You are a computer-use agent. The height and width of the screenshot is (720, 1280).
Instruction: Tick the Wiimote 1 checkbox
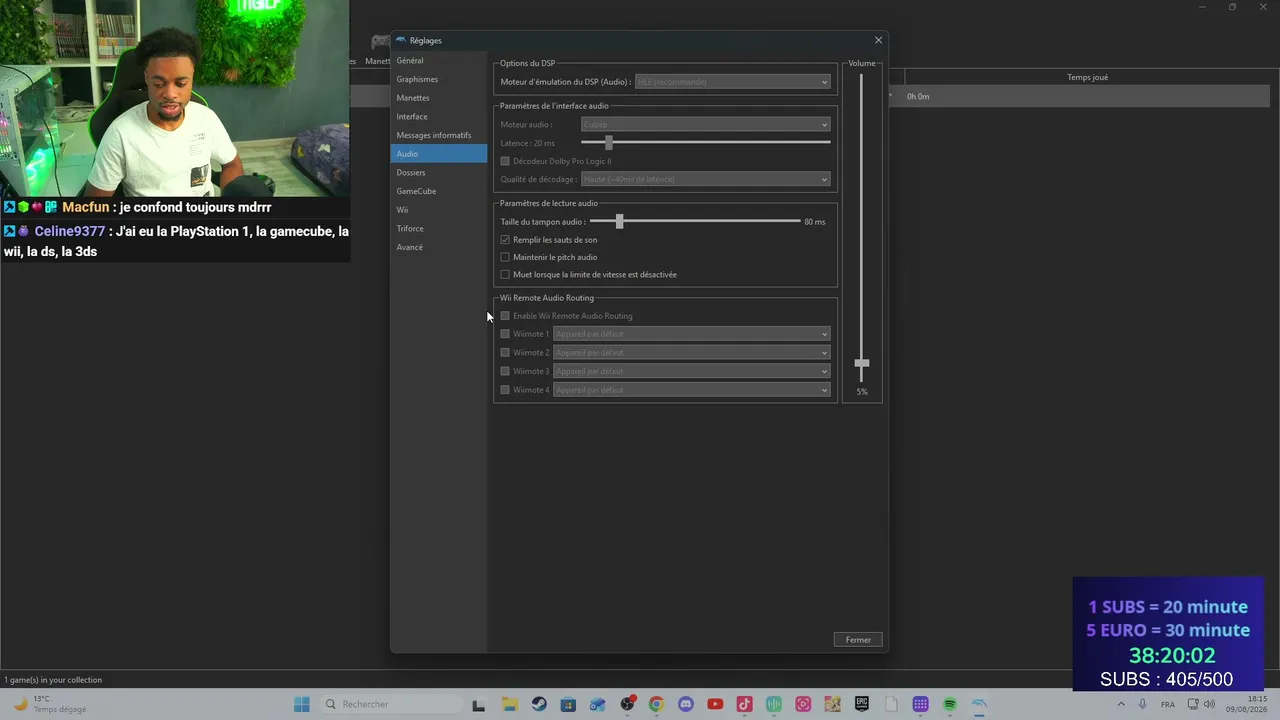tap(505, 334)
